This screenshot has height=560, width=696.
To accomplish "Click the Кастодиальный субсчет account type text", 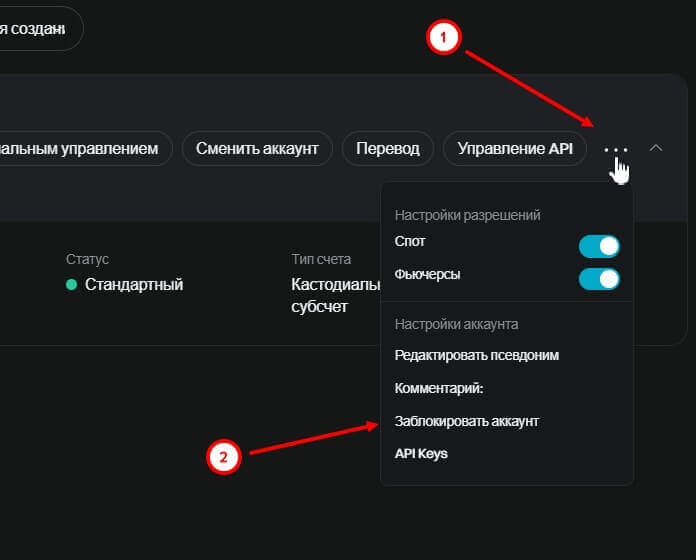I will click(335, 295).
